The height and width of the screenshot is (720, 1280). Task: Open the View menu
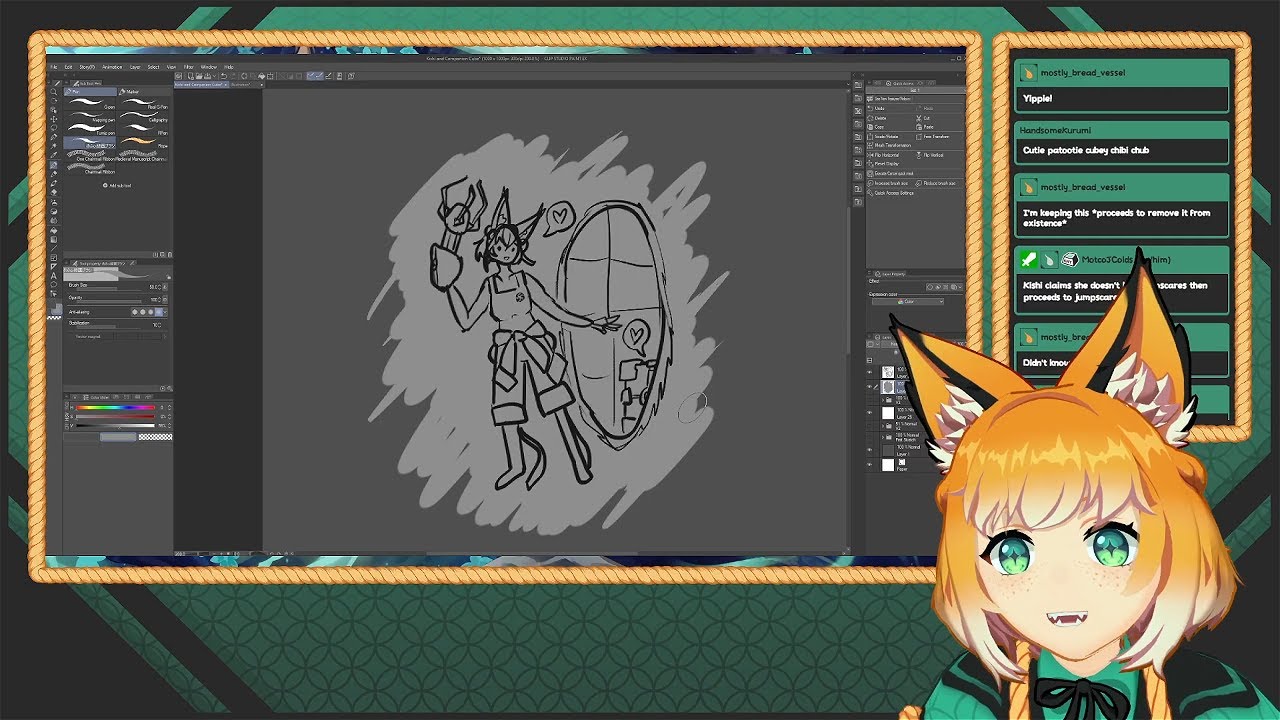(171, 67)
